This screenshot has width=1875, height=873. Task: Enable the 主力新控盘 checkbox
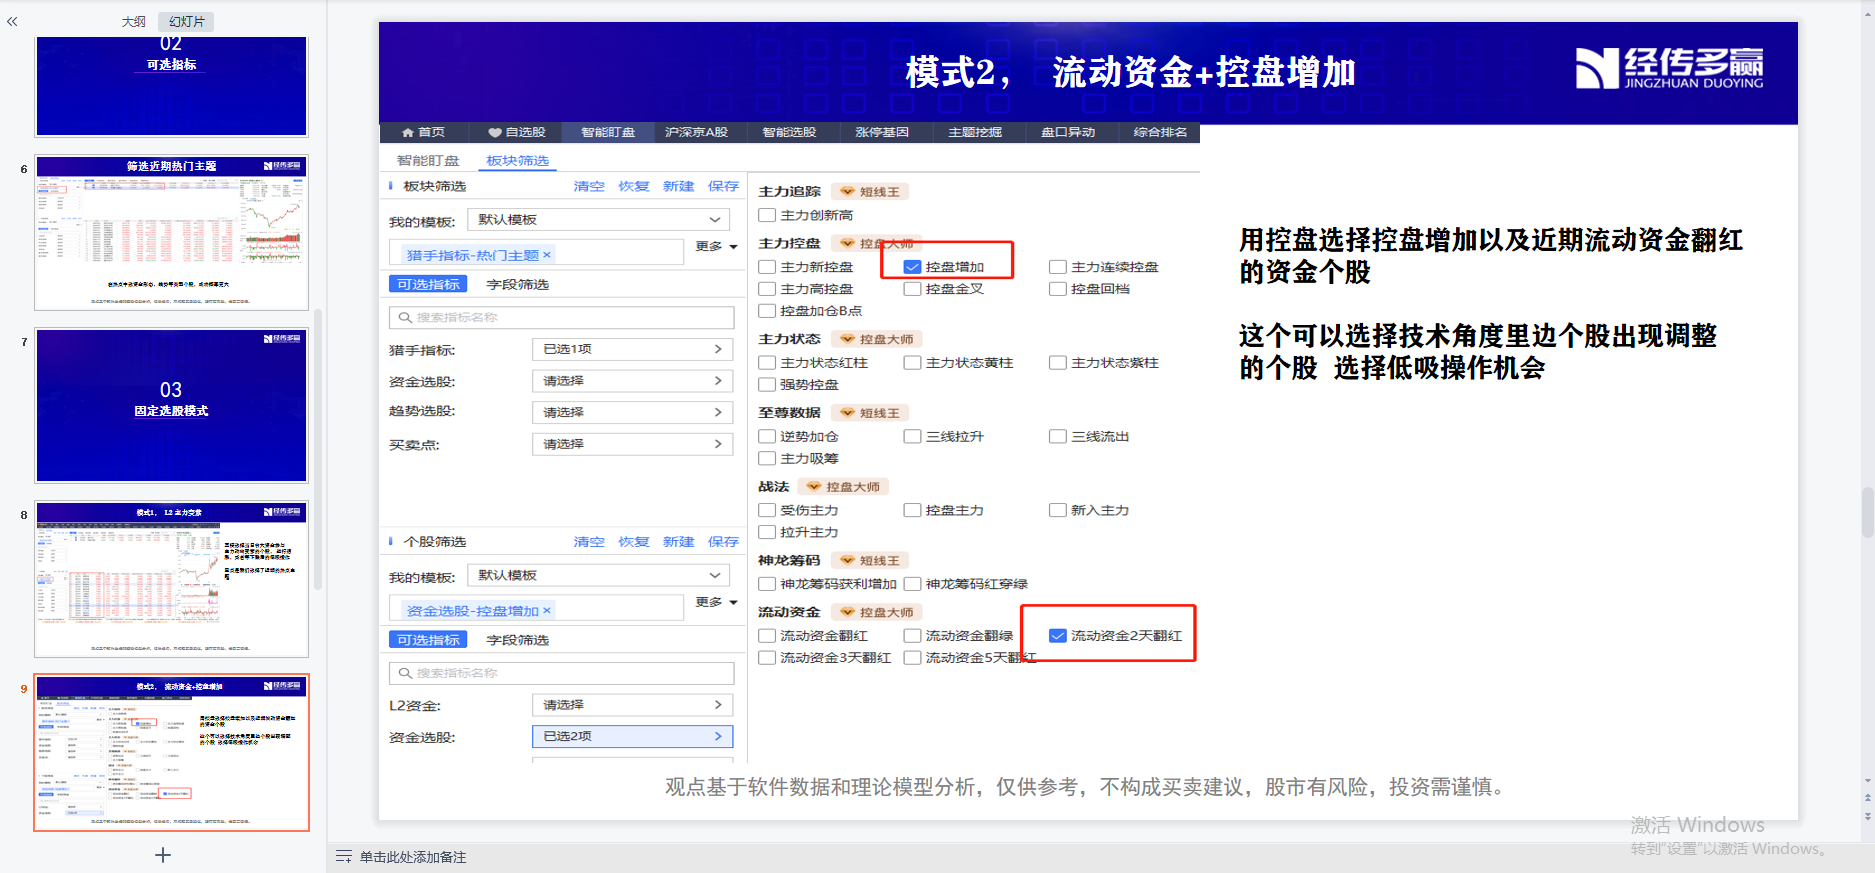coord(767,267)
